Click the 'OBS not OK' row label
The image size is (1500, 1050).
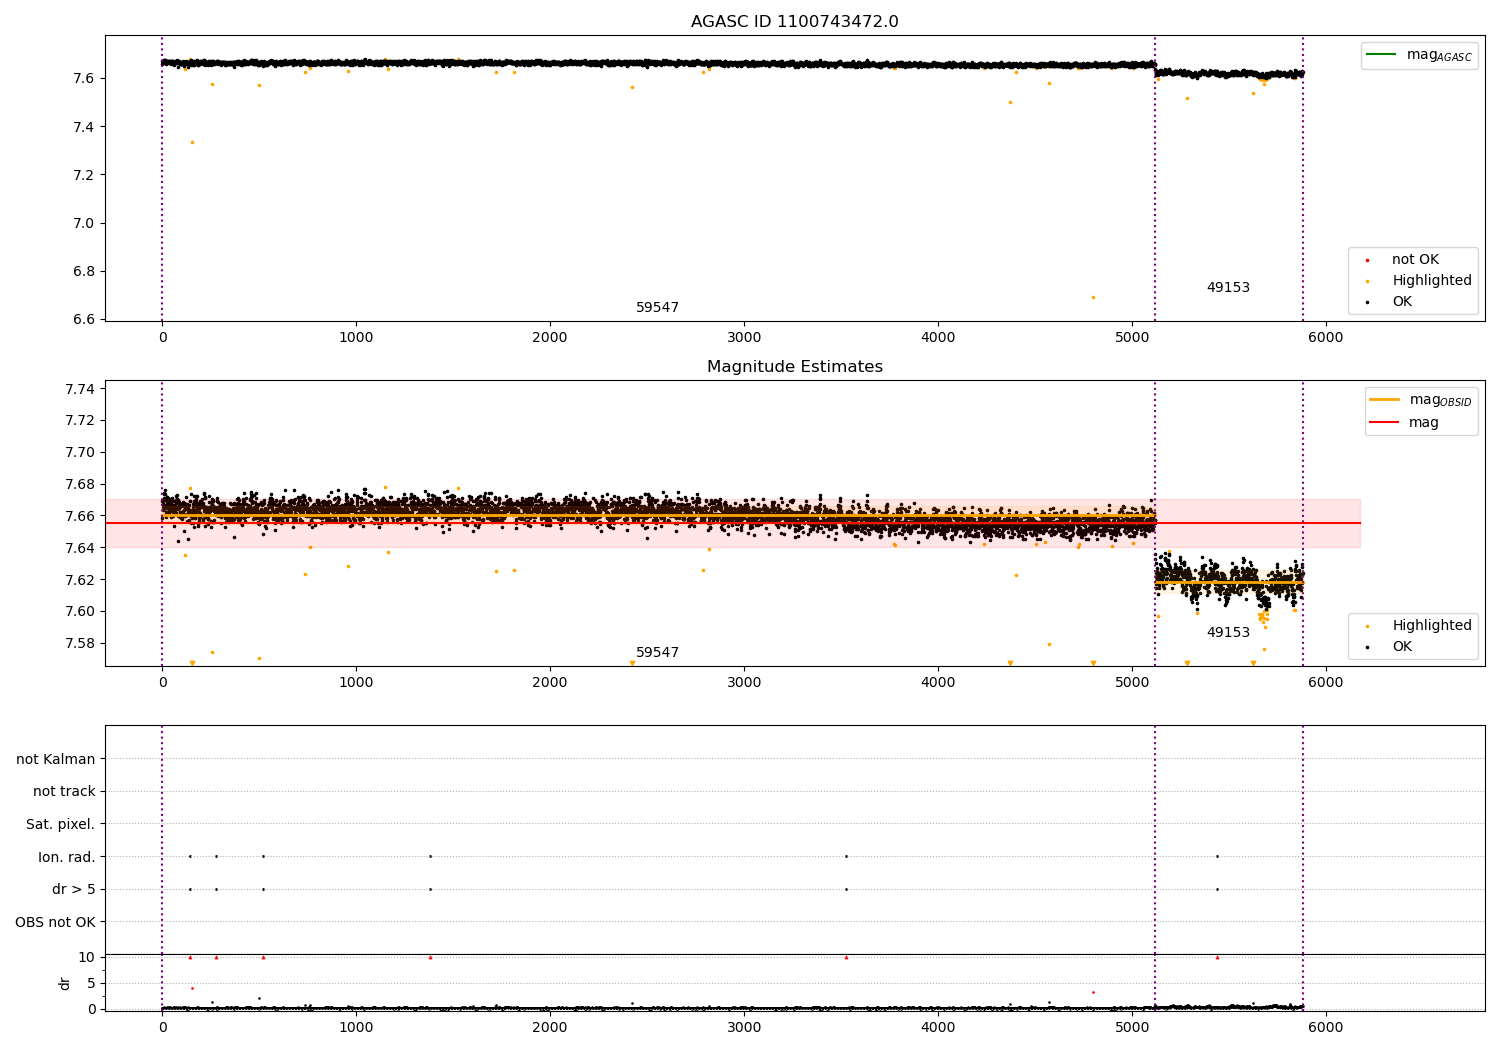(55, 922)
